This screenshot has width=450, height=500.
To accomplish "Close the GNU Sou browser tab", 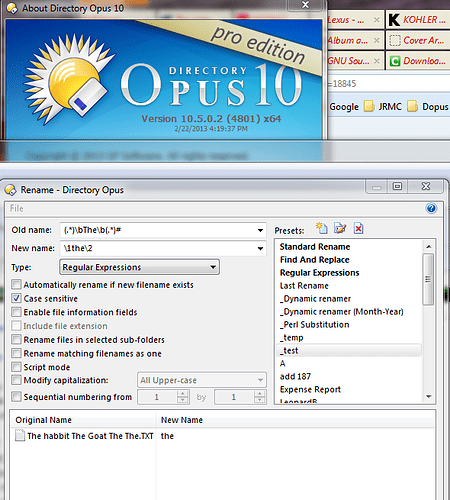I will click(377, 61).
